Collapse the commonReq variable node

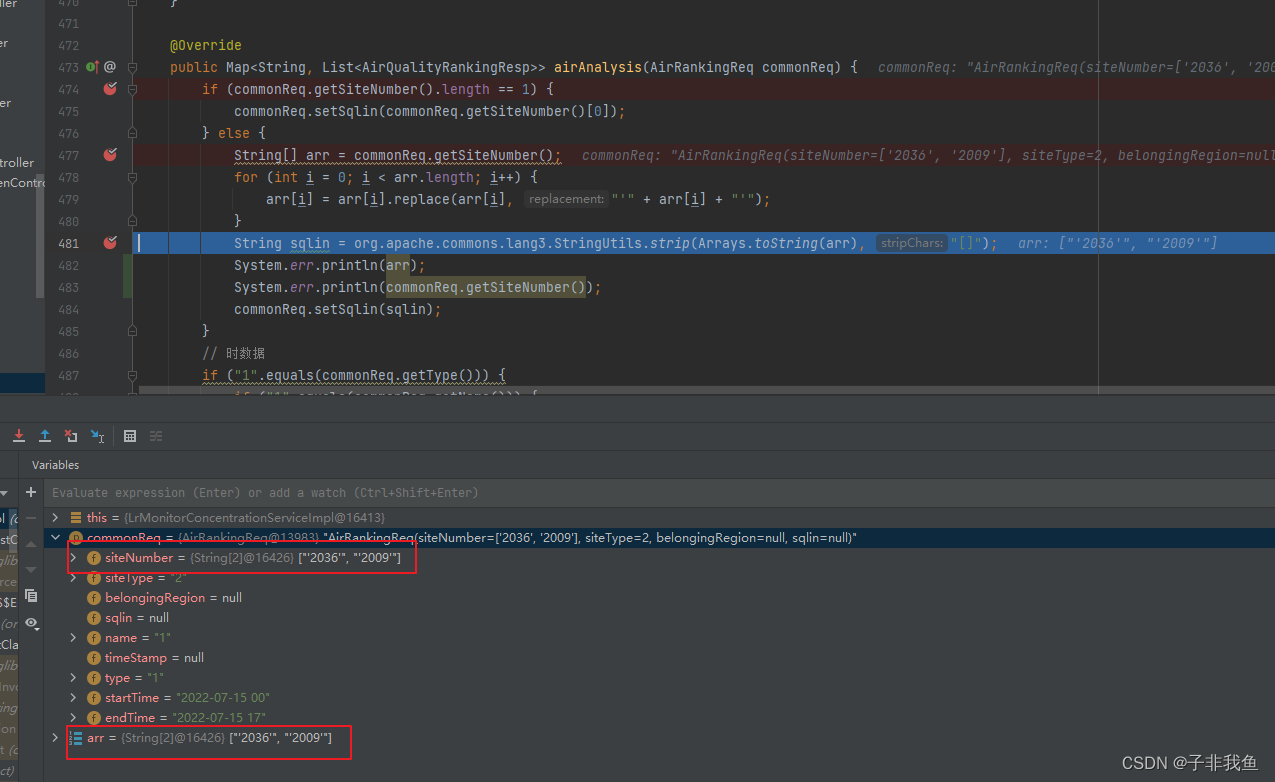pos(56,538)
